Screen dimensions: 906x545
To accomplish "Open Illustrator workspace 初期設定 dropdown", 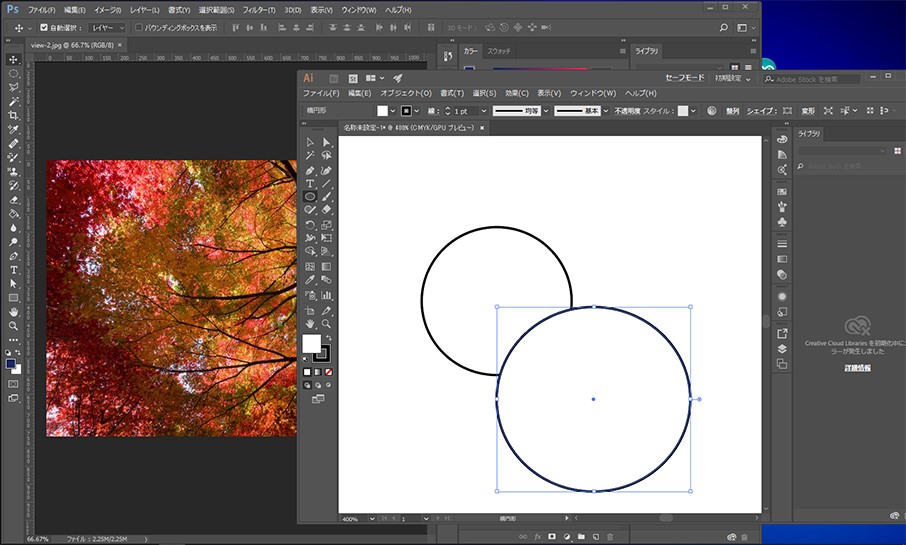I will point(733,78).
